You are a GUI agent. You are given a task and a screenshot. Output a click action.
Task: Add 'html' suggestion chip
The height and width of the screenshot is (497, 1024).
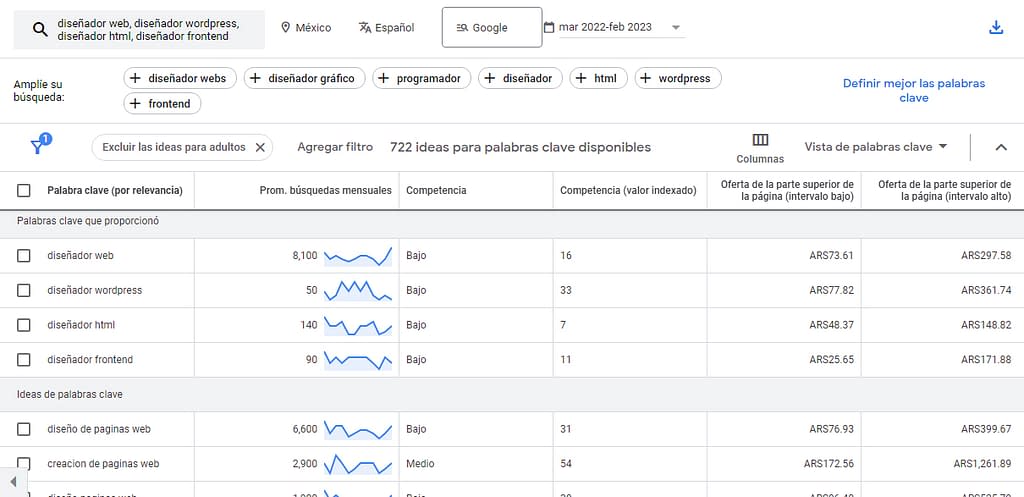(x=598, y=78)
